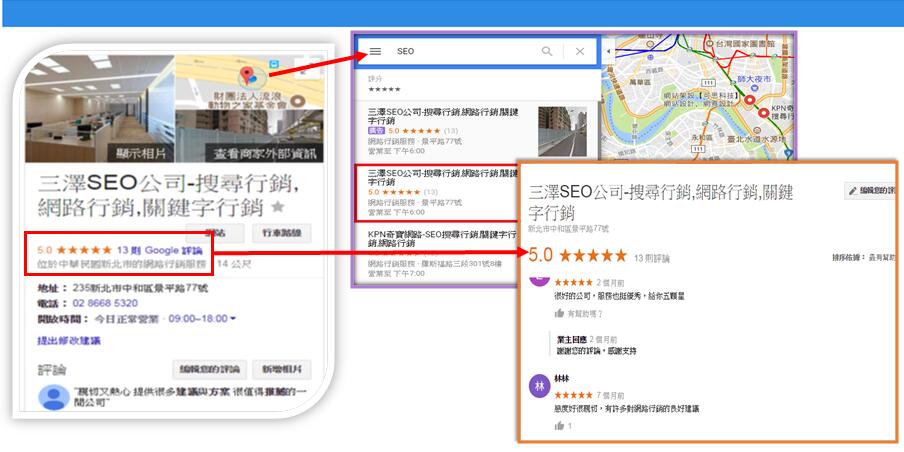Click the 提出修改建議 link
The height and width of the screenshot is (452, 904).
point(69,341)
